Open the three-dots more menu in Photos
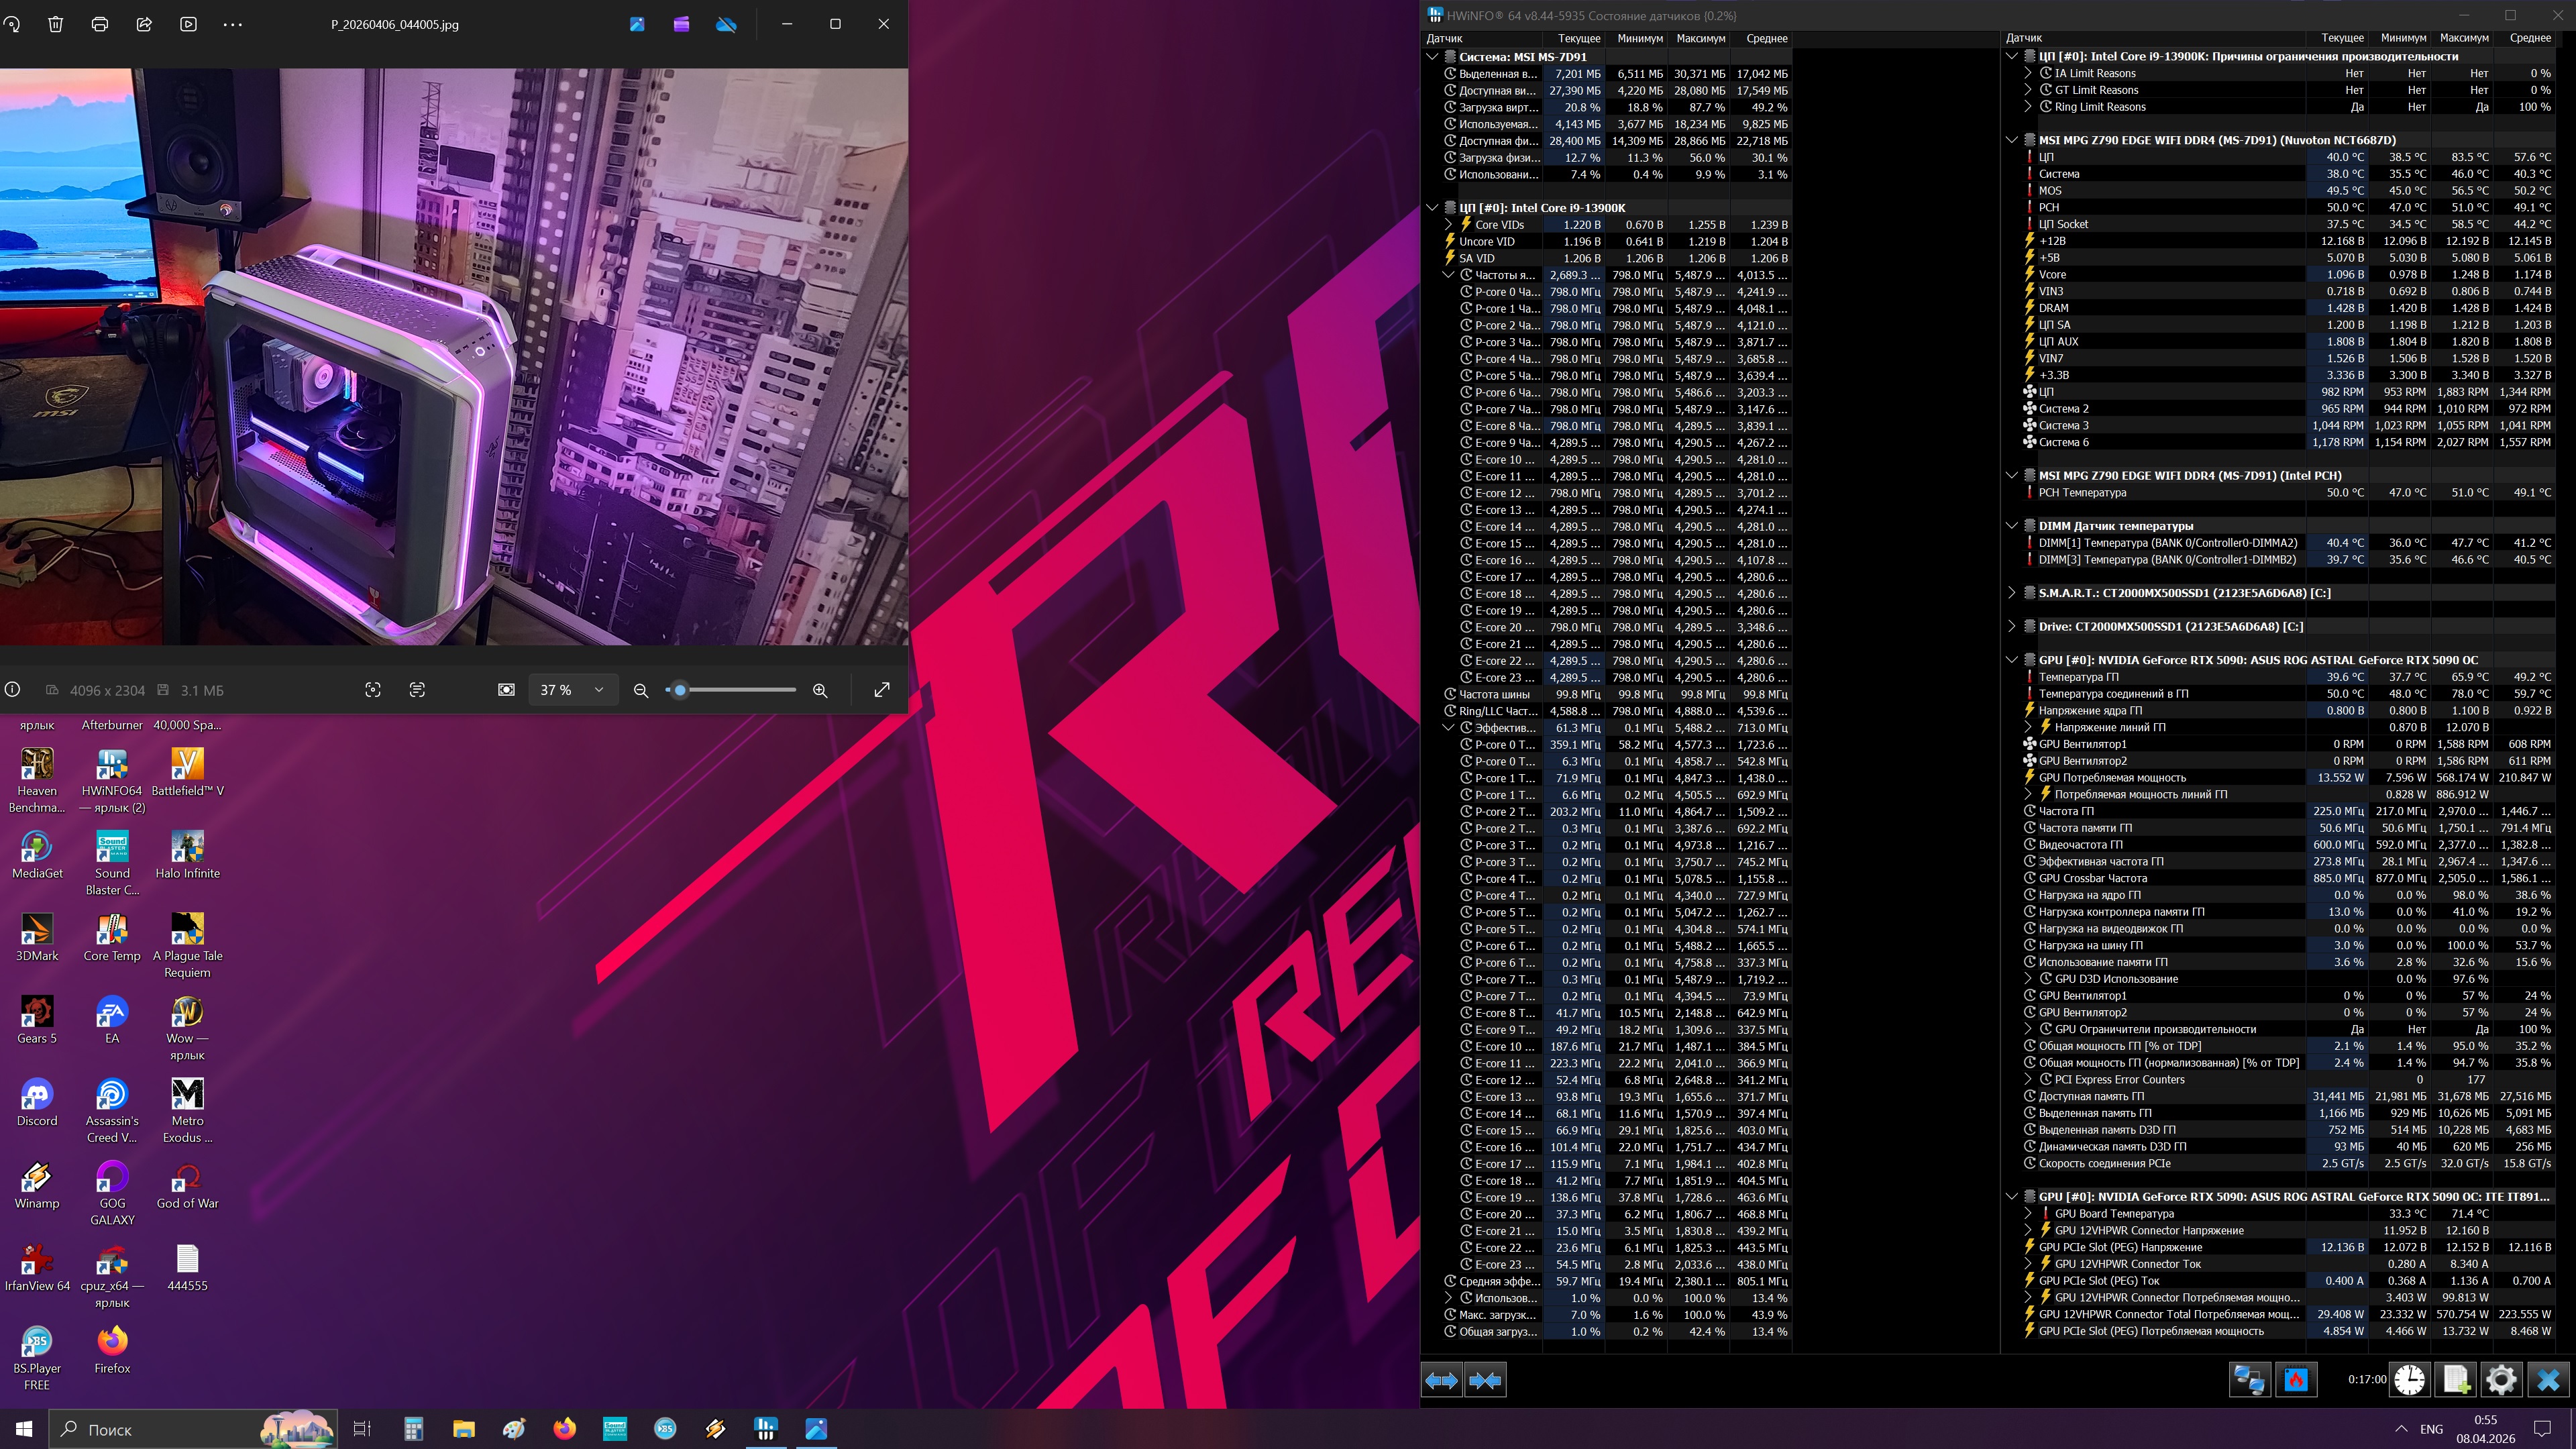 232,24
